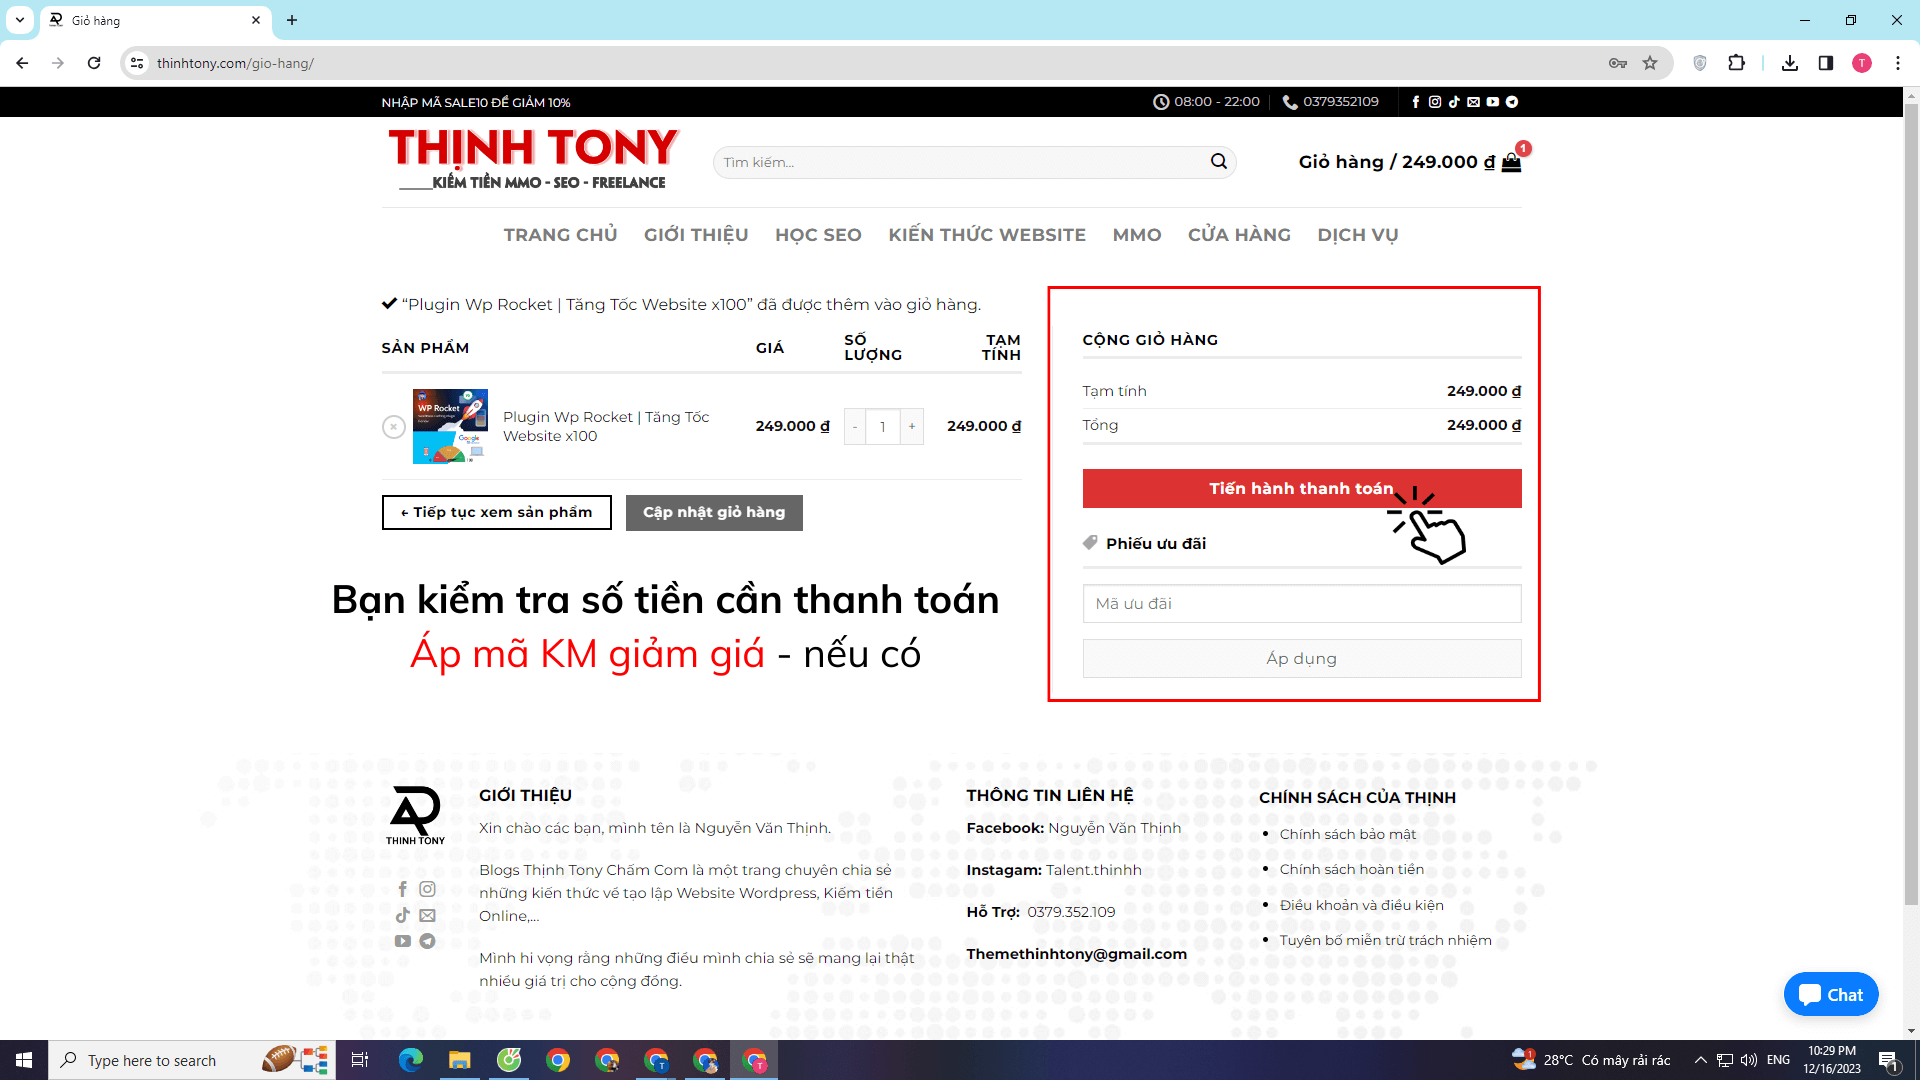Decrease quantity with the minus stepper
The height and width of the screenshot is (1080, 1920).
855,426
